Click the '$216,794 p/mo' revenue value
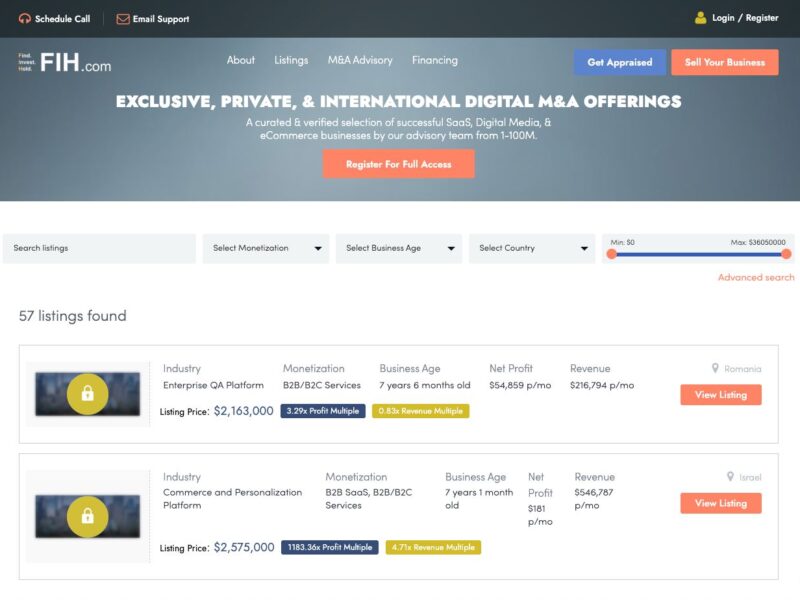Image resolution: width=800 pixels, height=600 pixels. pos(602,385)
